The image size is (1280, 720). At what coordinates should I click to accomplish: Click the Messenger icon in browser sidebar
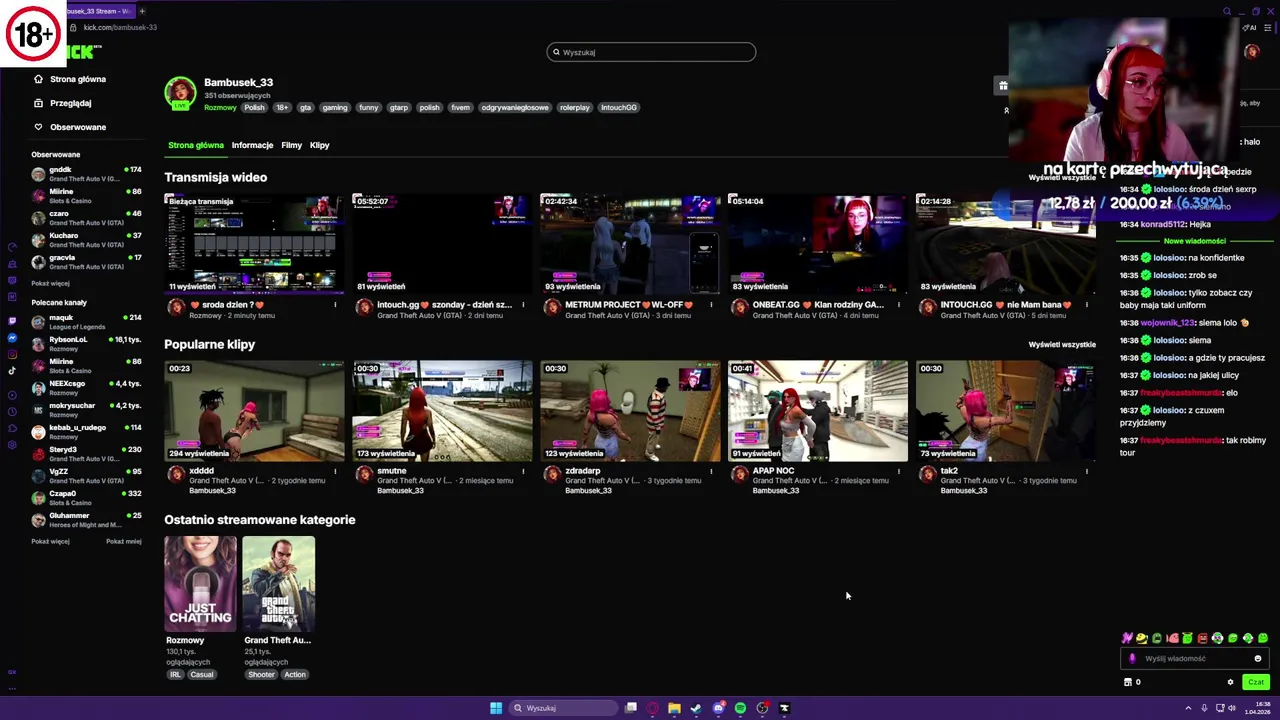12,338
